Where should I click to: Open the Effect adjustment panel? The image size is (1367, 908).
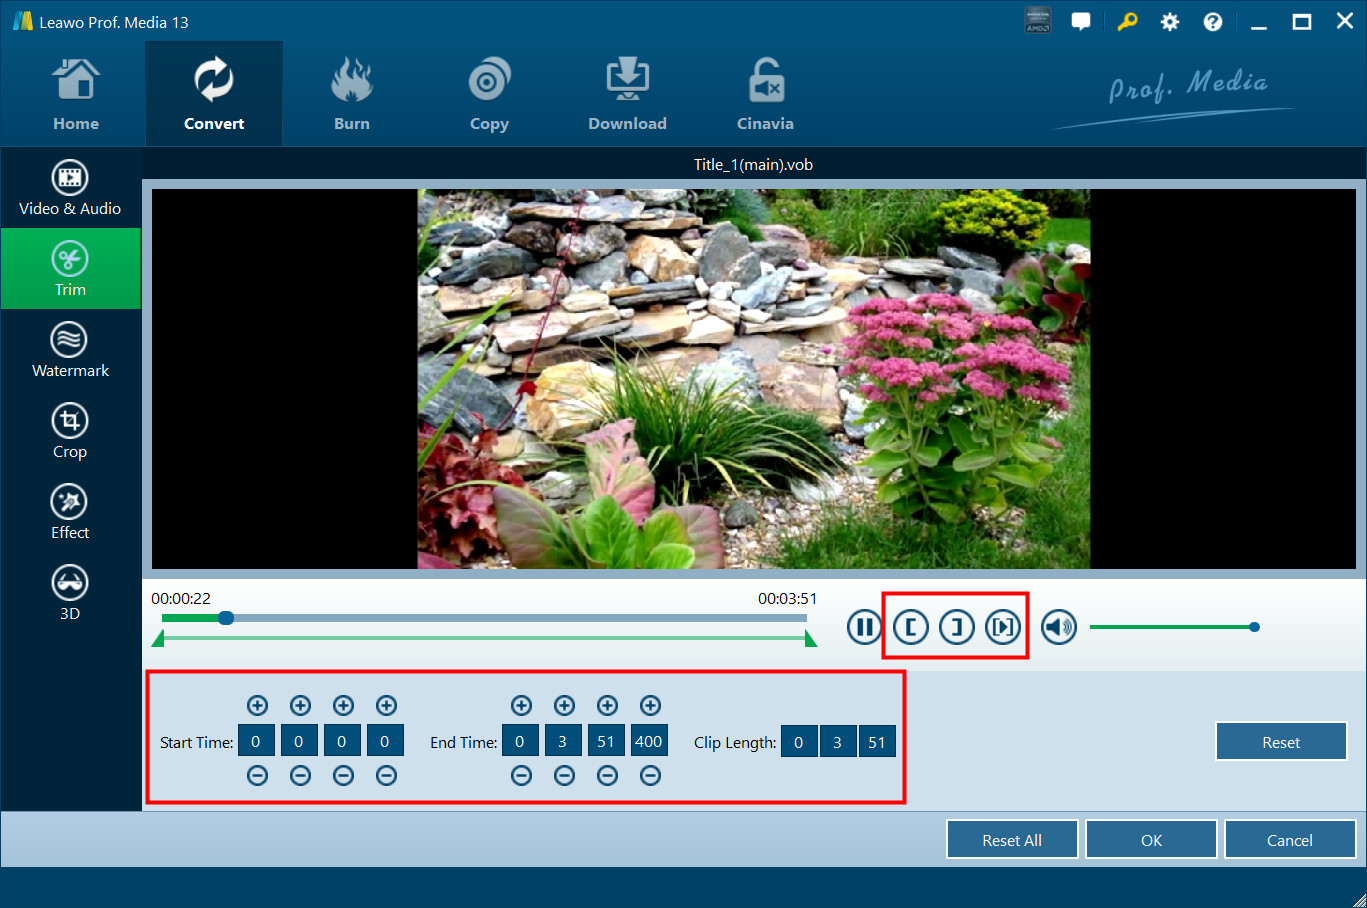70,512
